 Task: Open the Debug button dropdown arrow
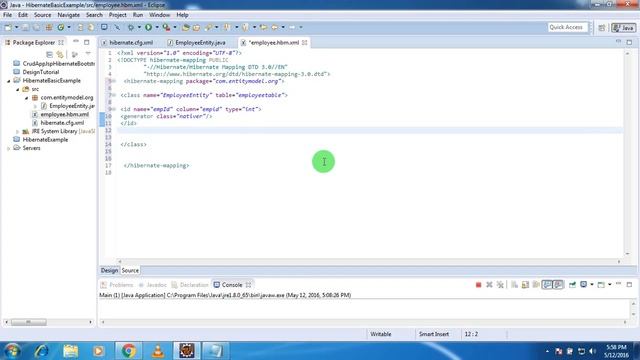coord(139,27)
